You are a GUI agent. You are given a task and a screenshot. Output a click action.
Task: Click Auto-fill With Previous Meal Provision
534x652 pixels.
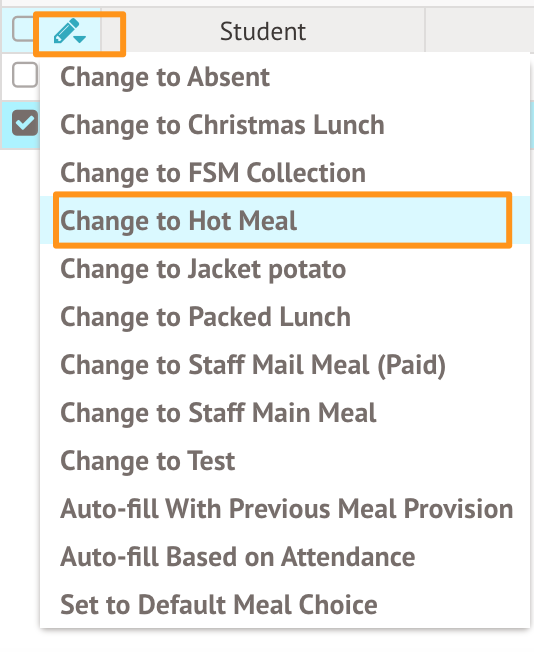tap(285, 509)
